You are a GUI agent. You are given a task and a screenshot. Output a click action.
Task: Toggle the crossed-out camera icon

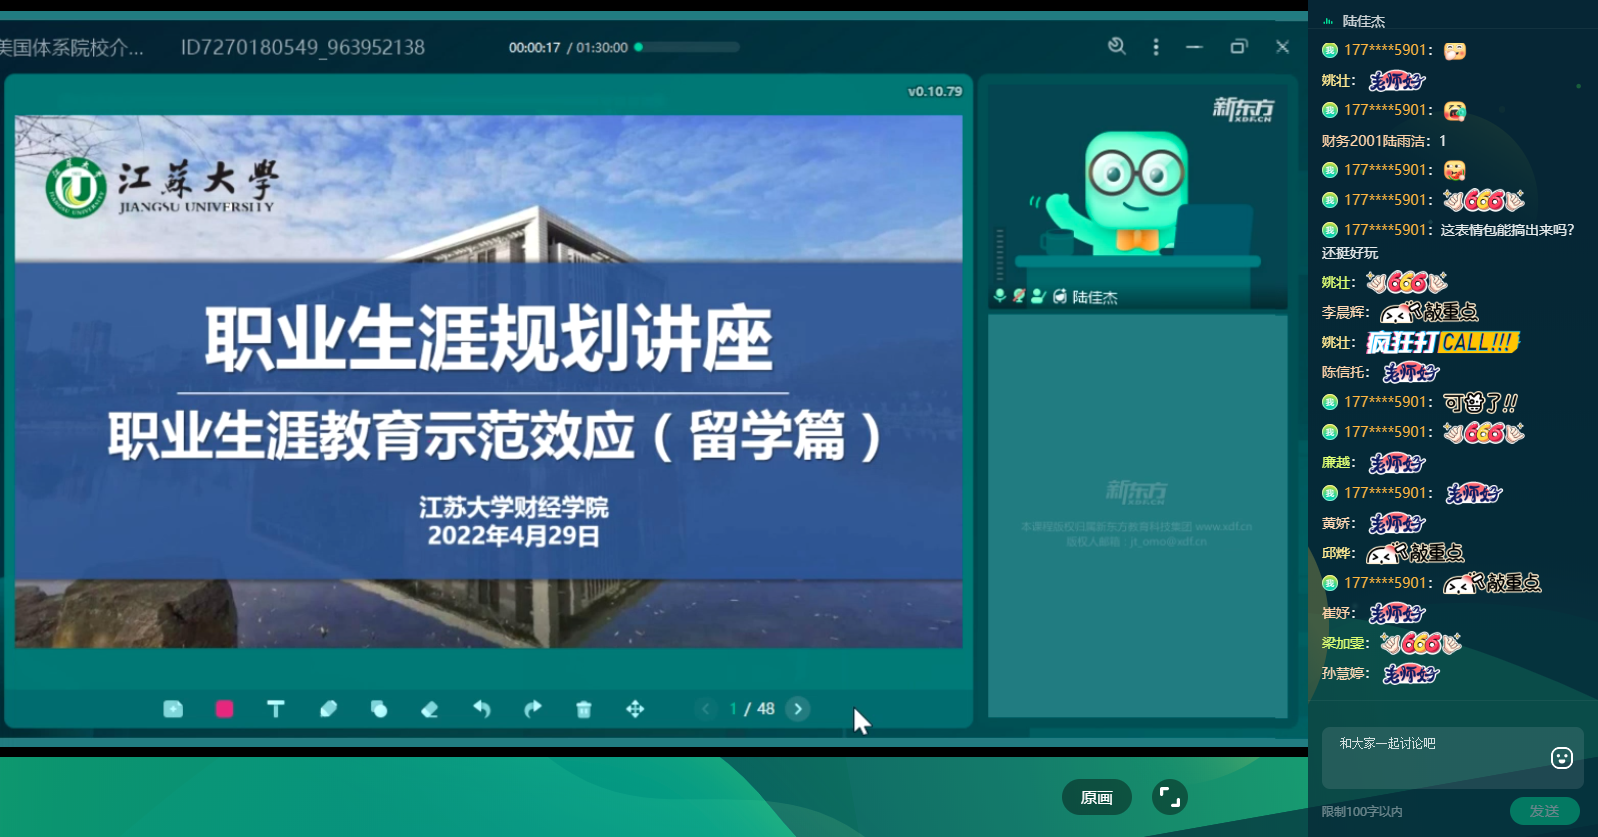pyautogui.click(x=1018, y=296)
